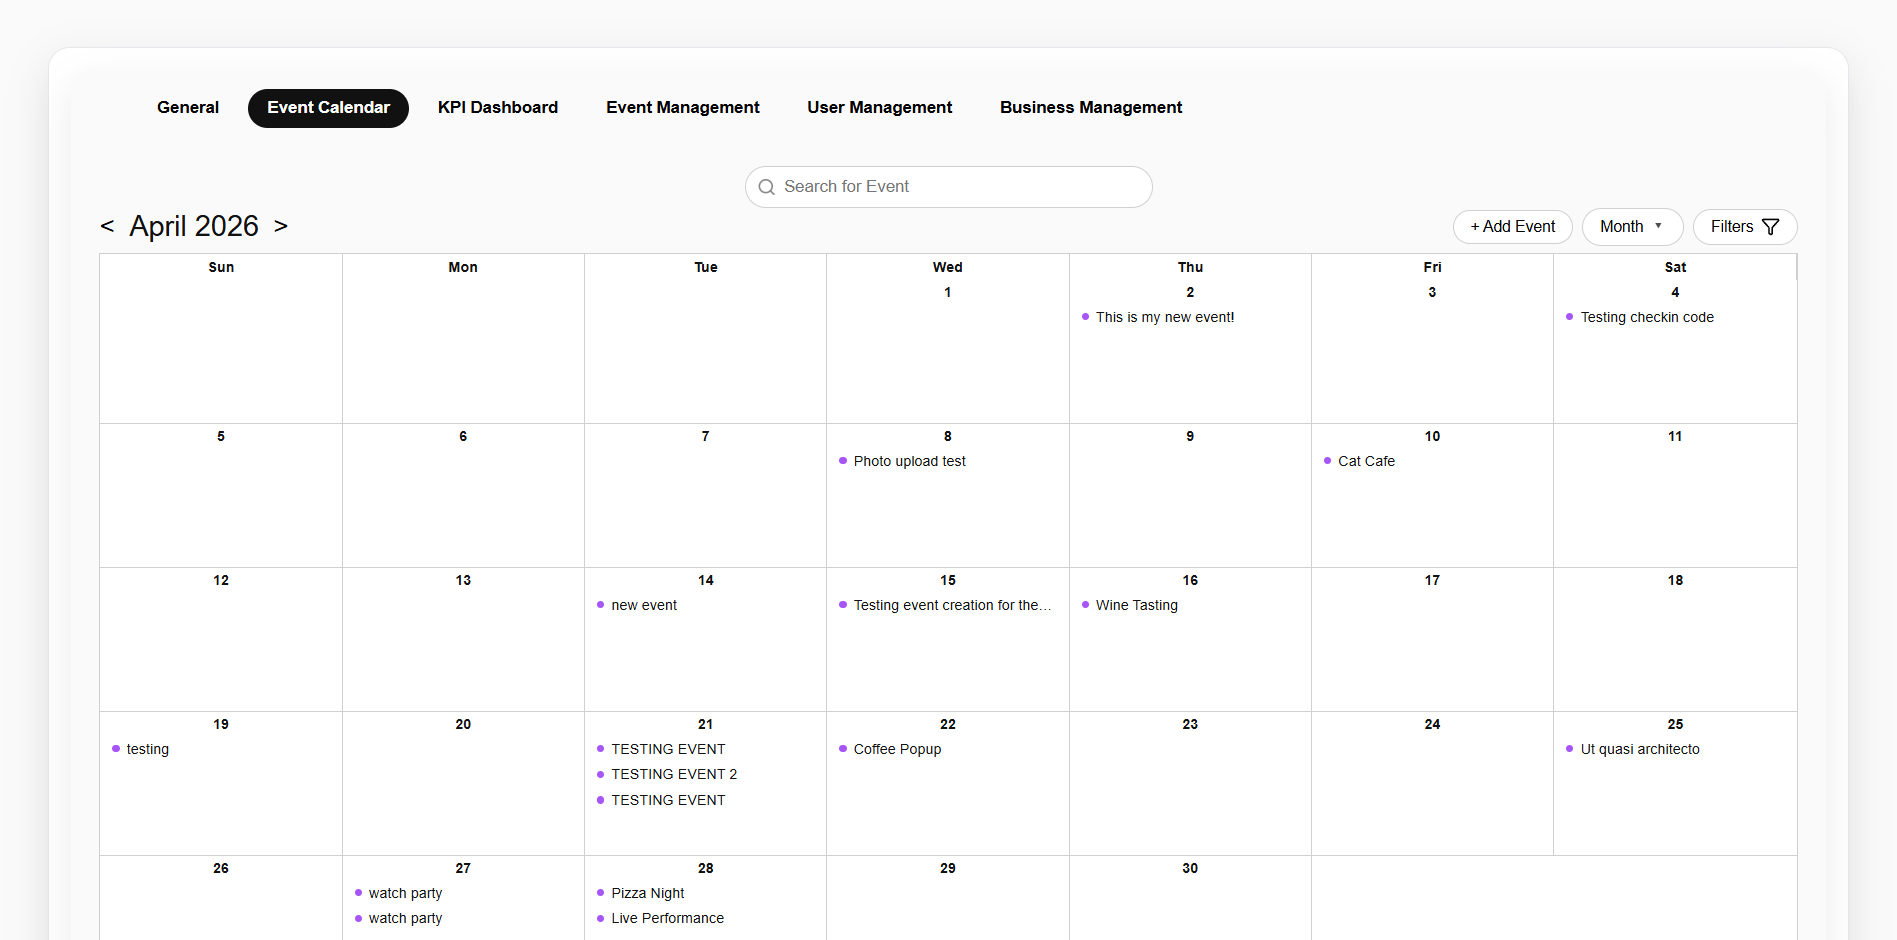This screenshot has height=940, width=1897.
Task: Click the Add Event button
Action: click(1513, 227)
